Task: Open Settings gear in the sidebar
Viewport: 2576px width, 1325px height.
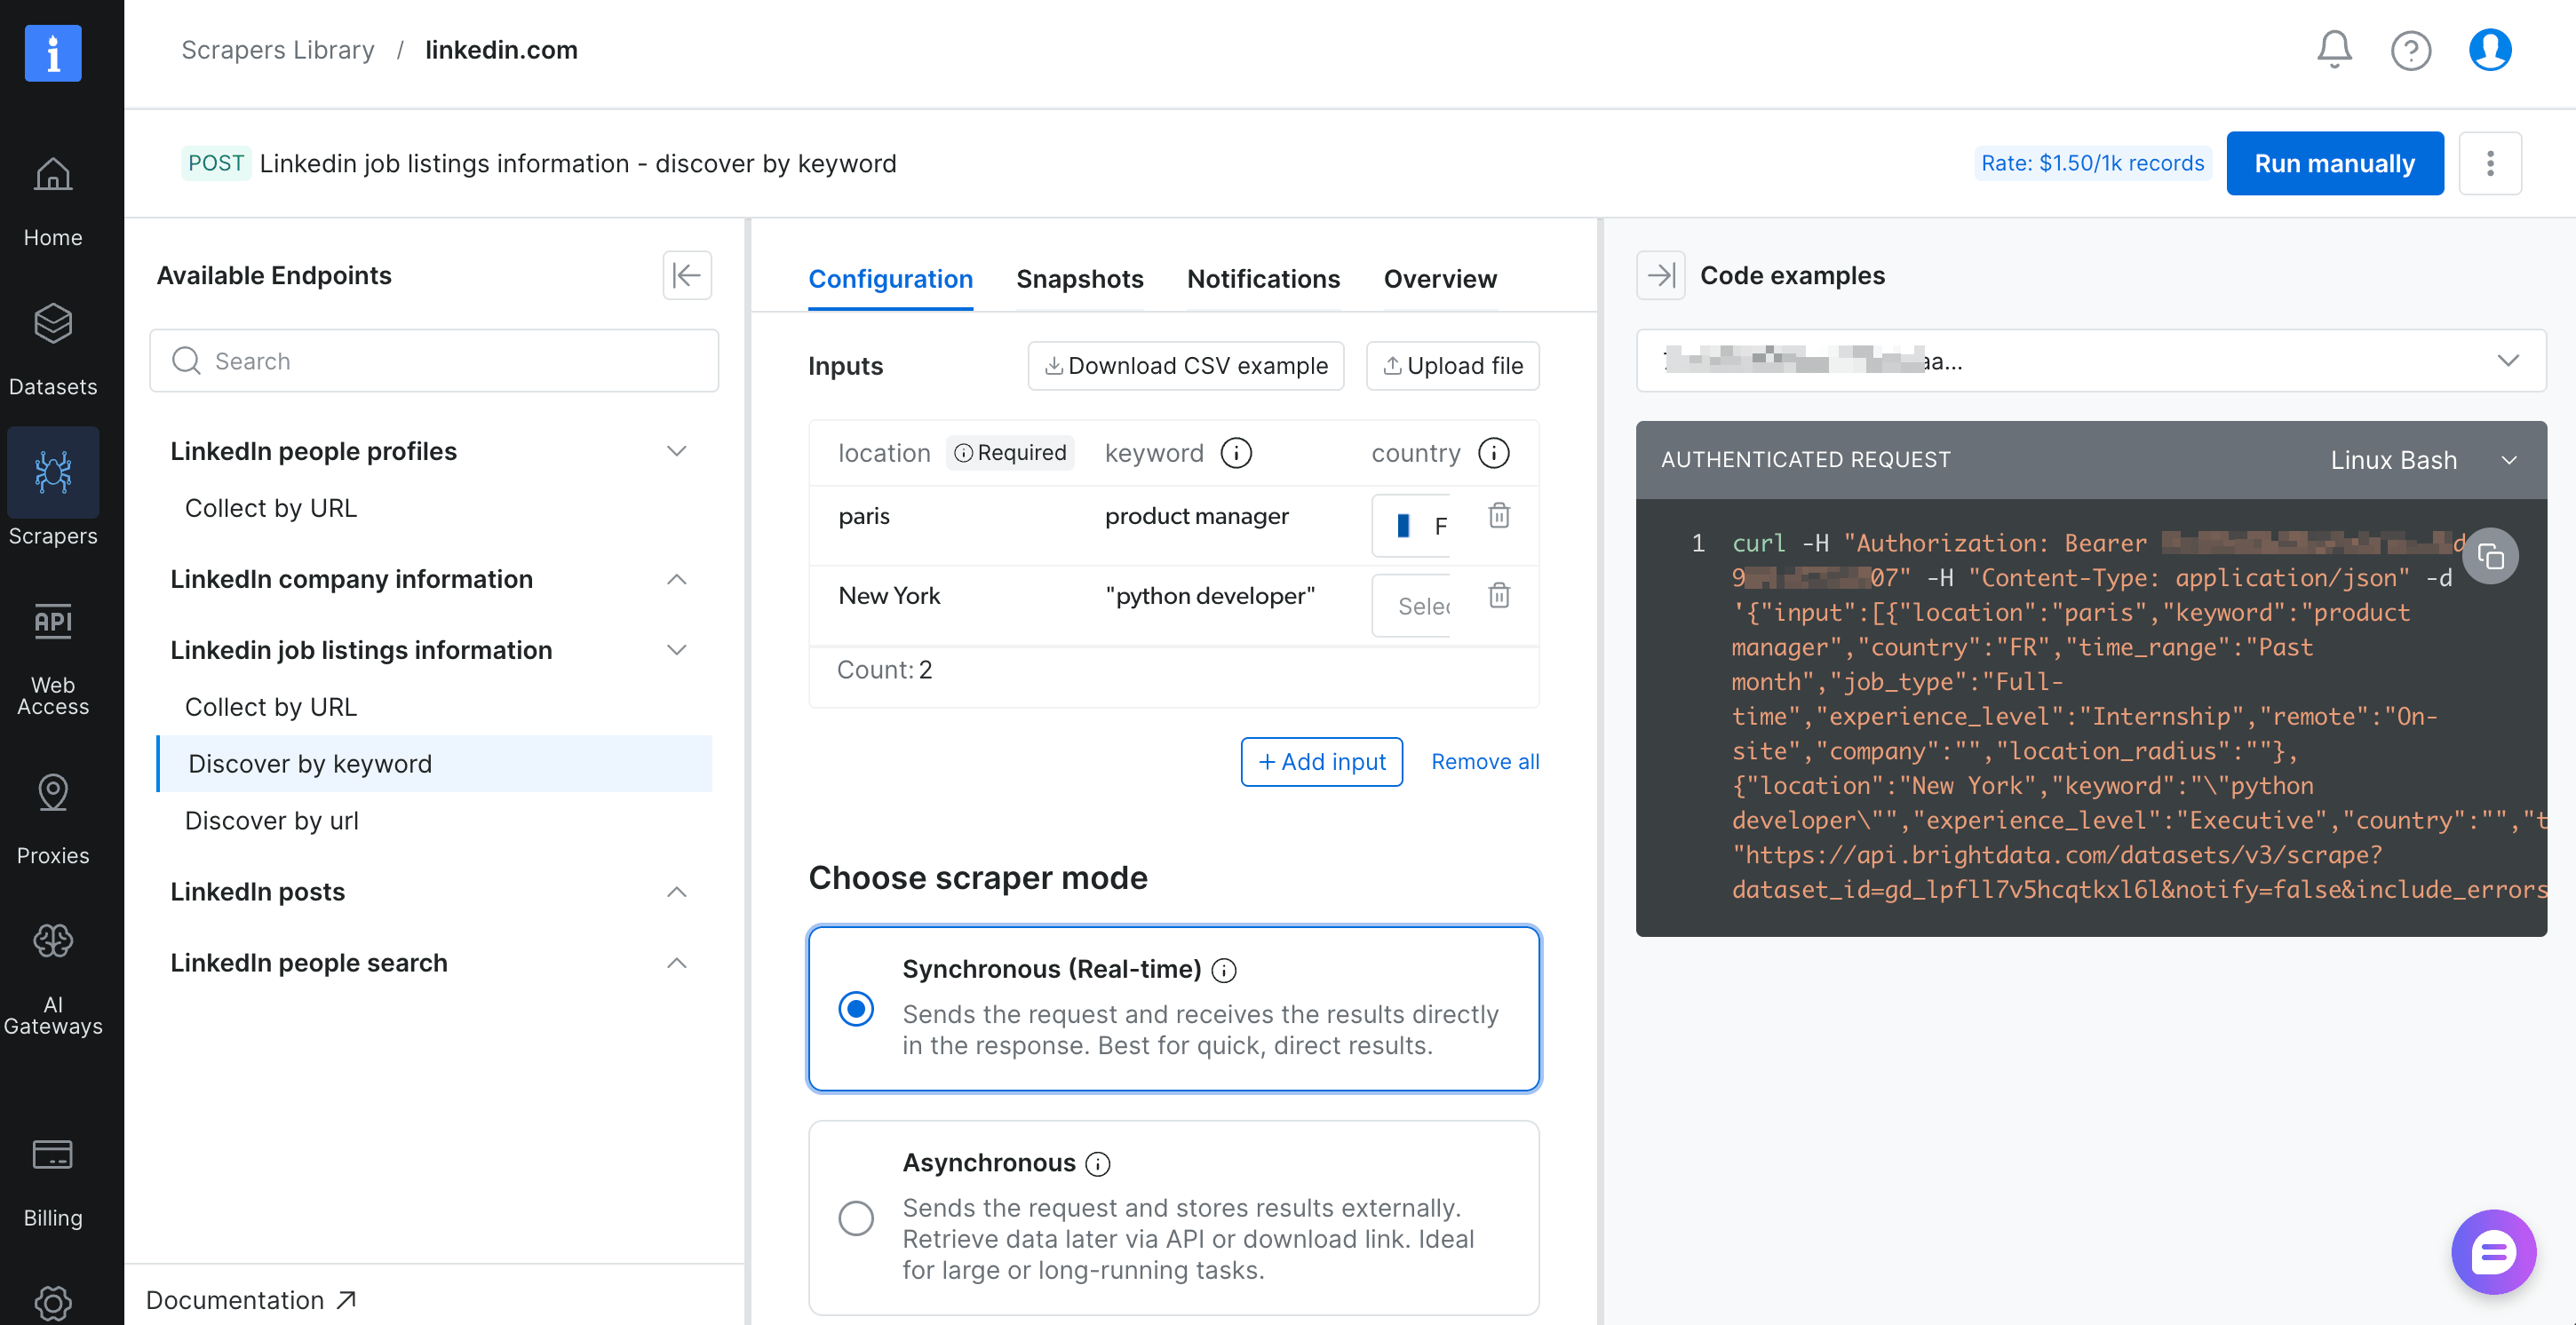Action: pyautogui.click(x=53, y=1302)
